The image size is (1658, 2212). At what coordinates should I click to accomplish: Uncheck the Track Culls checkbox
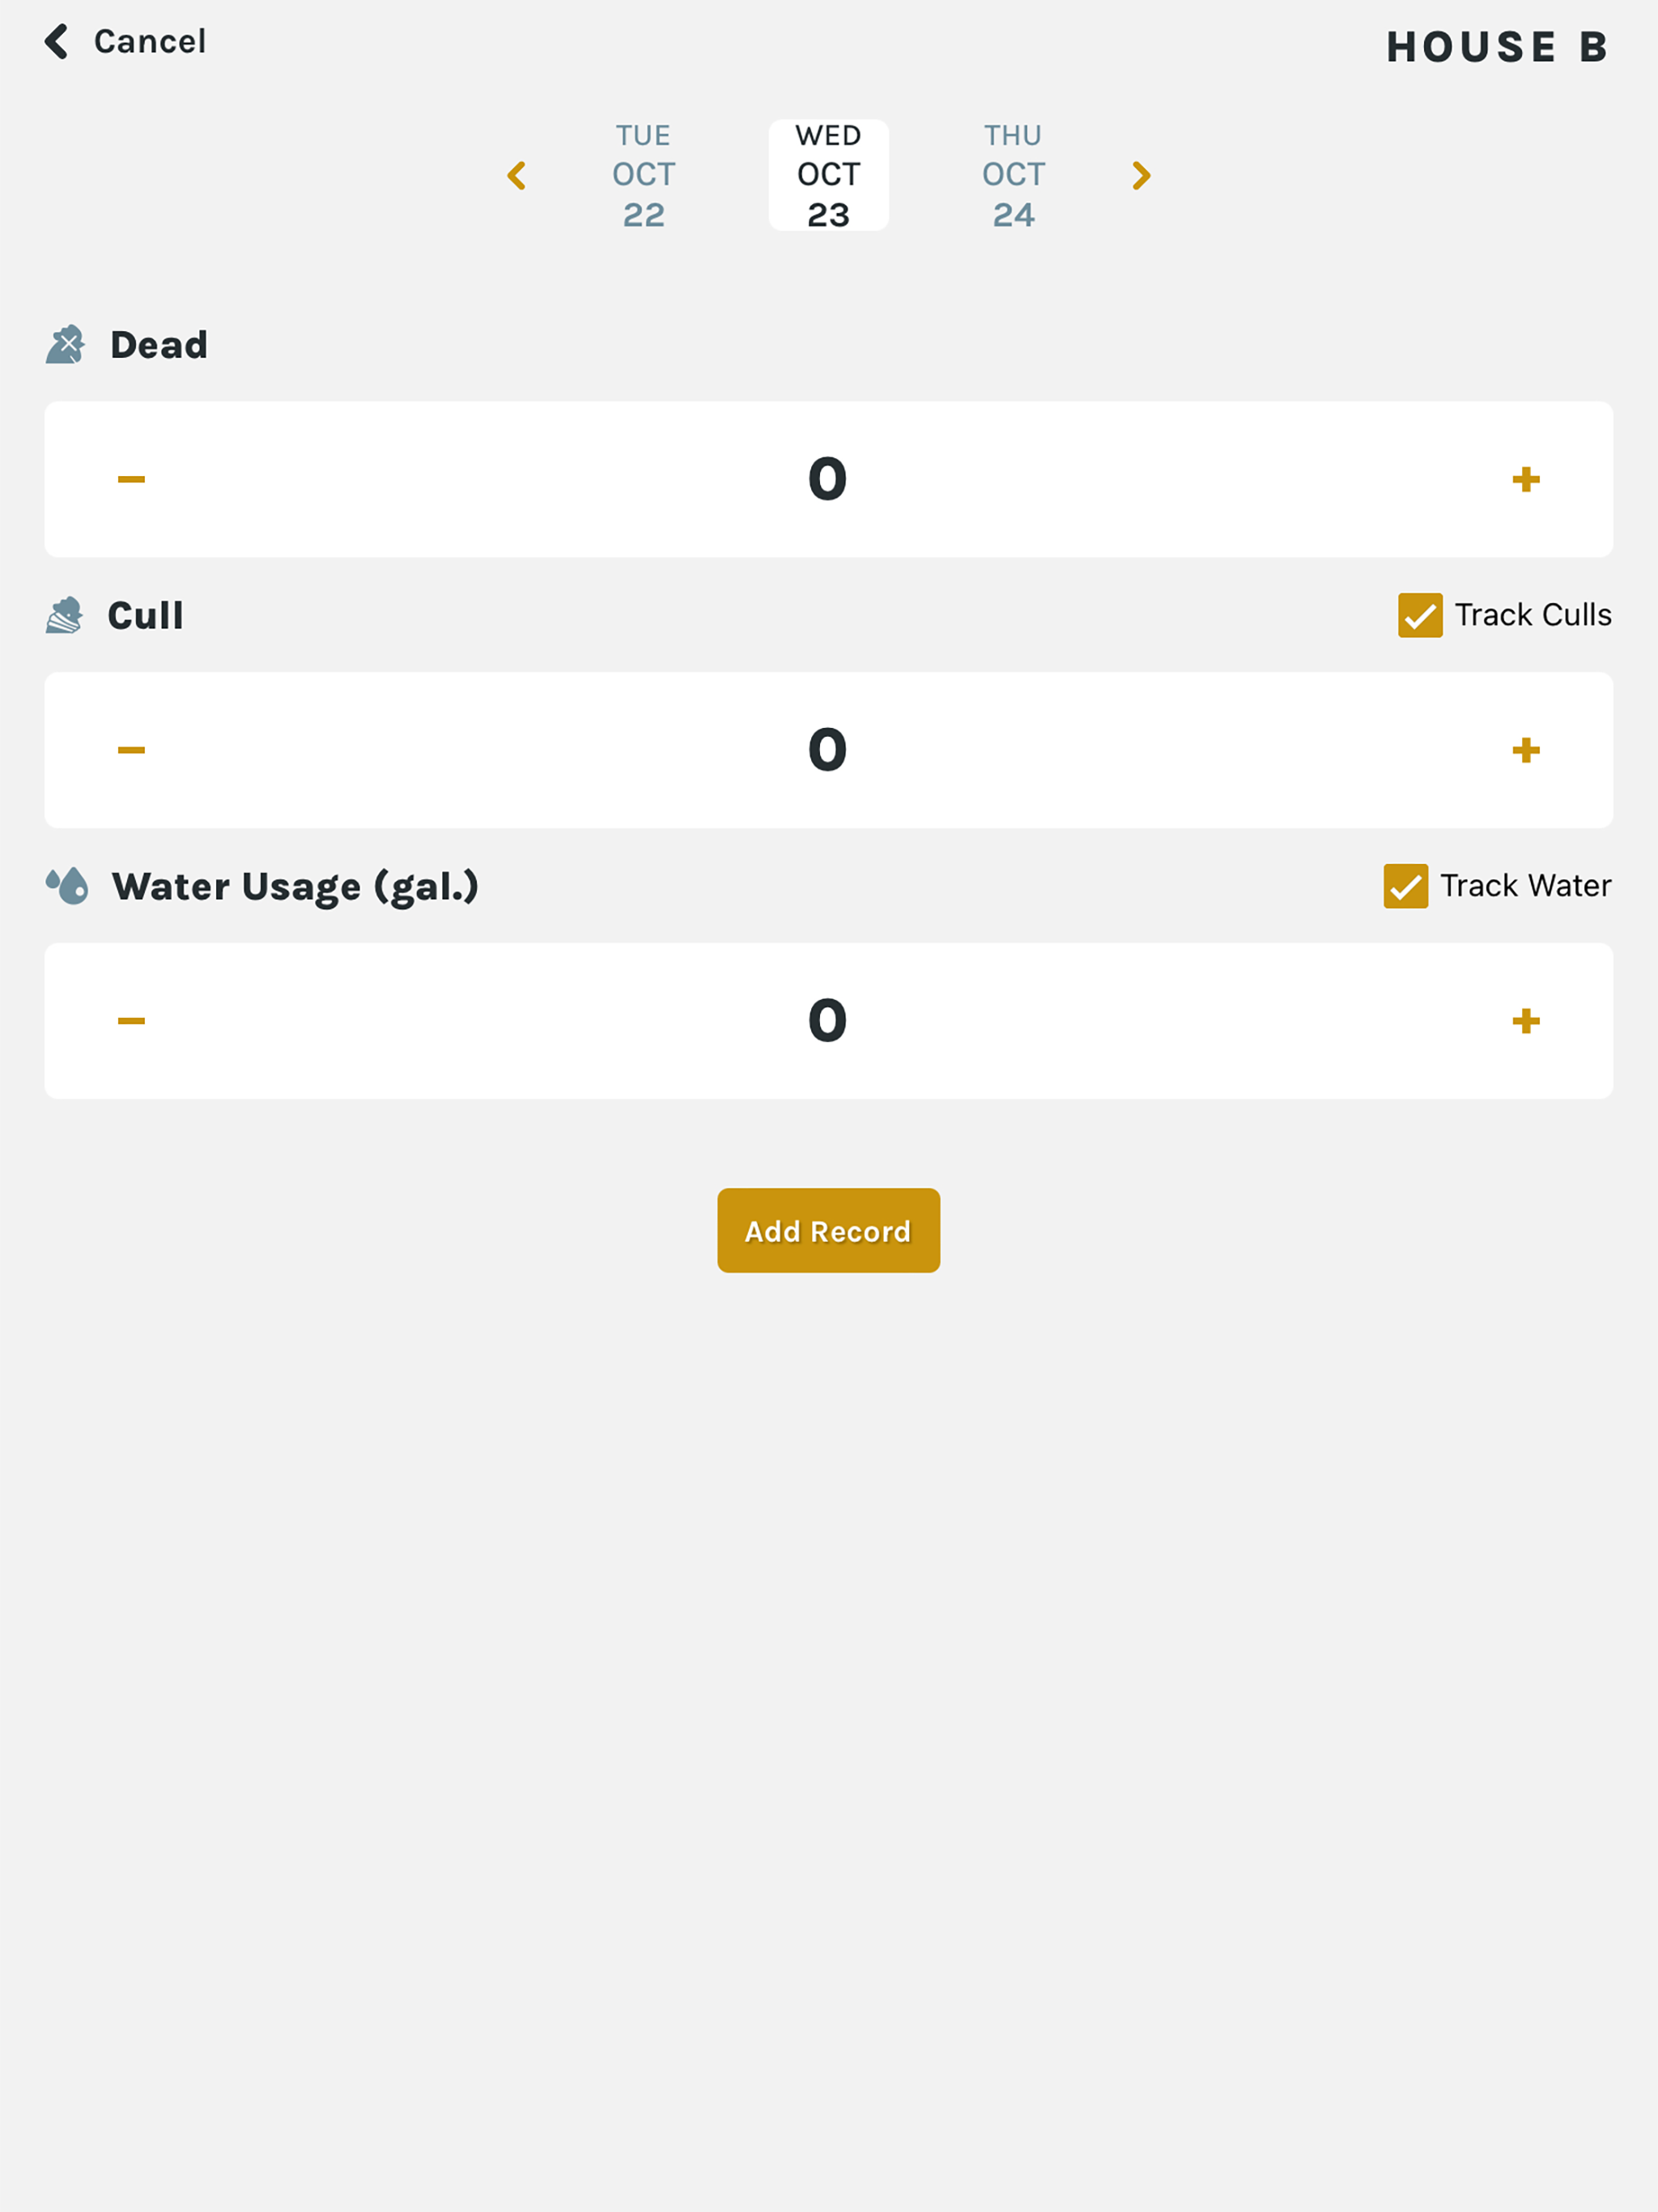pyautogui.click(x=1420, y=615)
